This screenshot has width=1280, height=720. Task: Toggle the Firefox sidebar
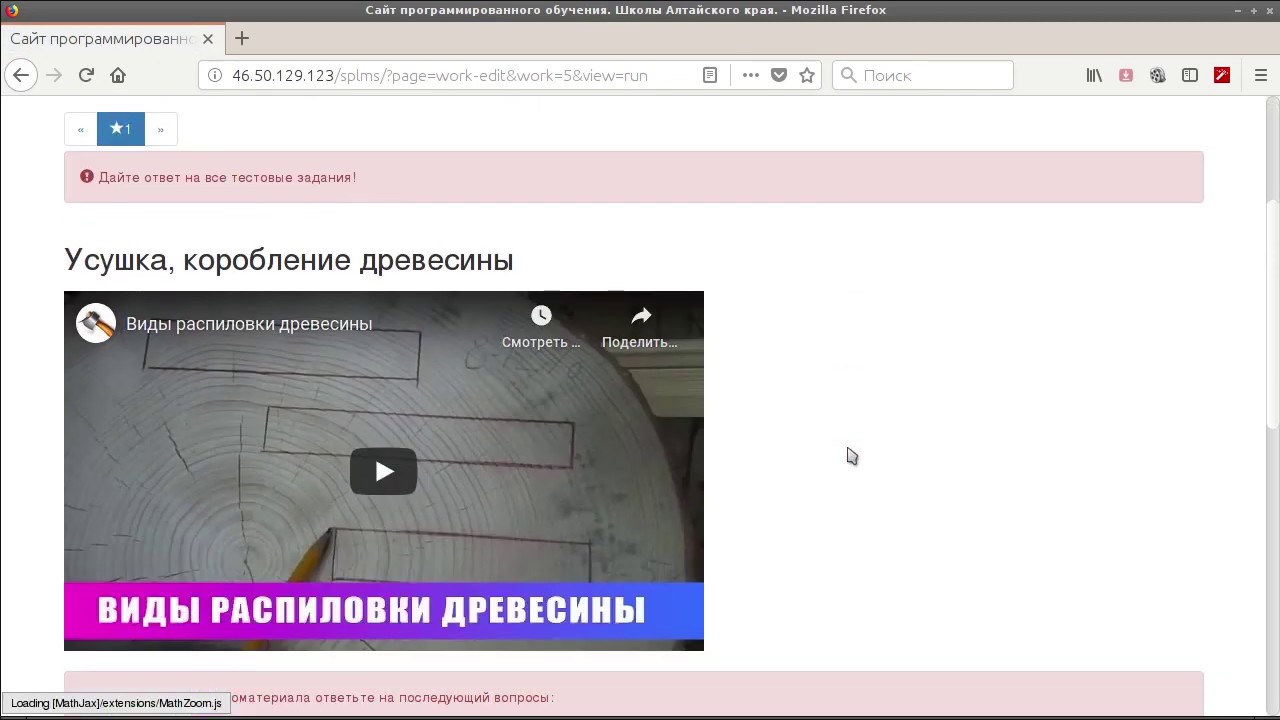[1190, 75]
